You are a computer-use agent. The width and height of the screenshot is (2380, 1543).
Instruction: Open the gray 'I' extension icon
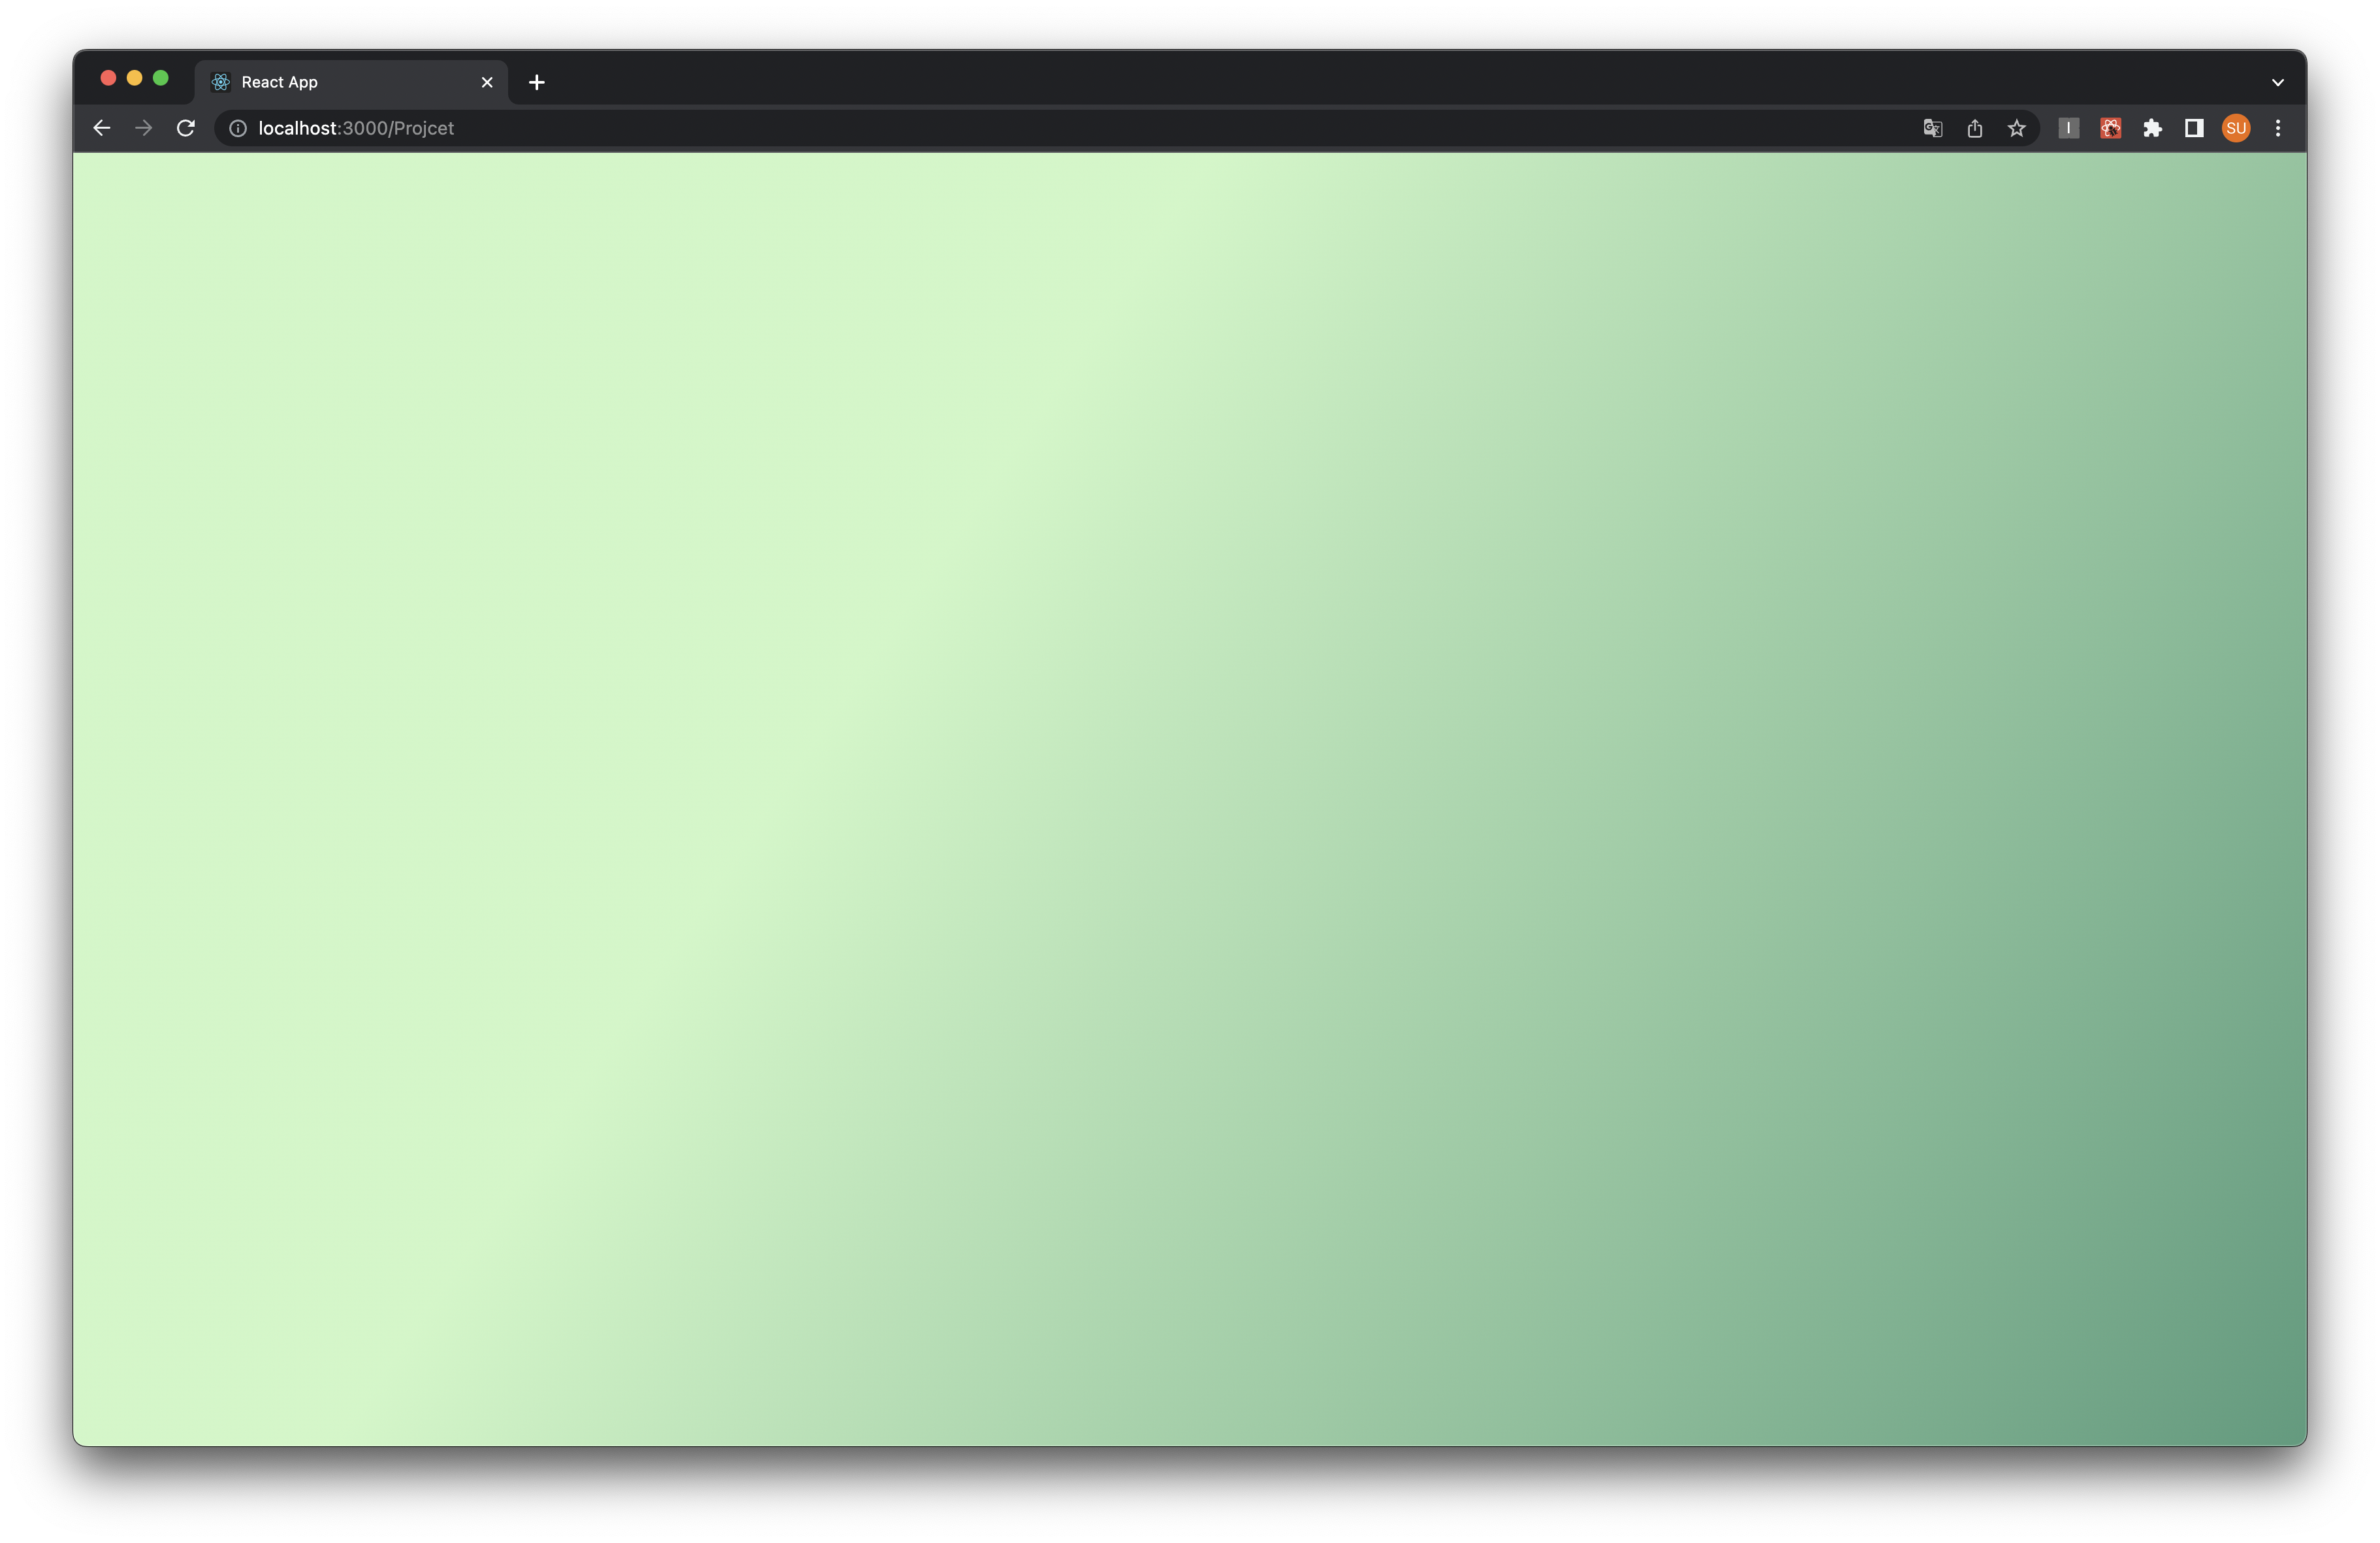(2068, 128)
